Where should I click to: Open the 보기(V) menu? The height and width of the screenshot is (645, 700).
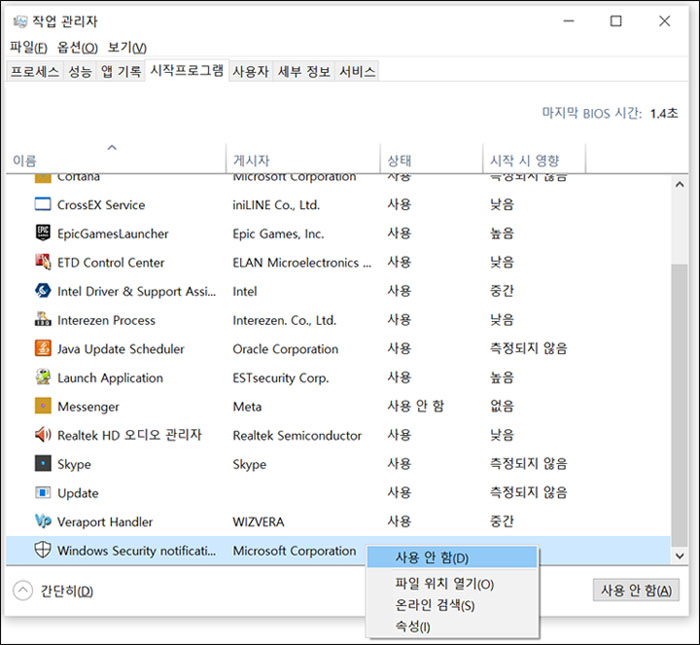[127, 47]
